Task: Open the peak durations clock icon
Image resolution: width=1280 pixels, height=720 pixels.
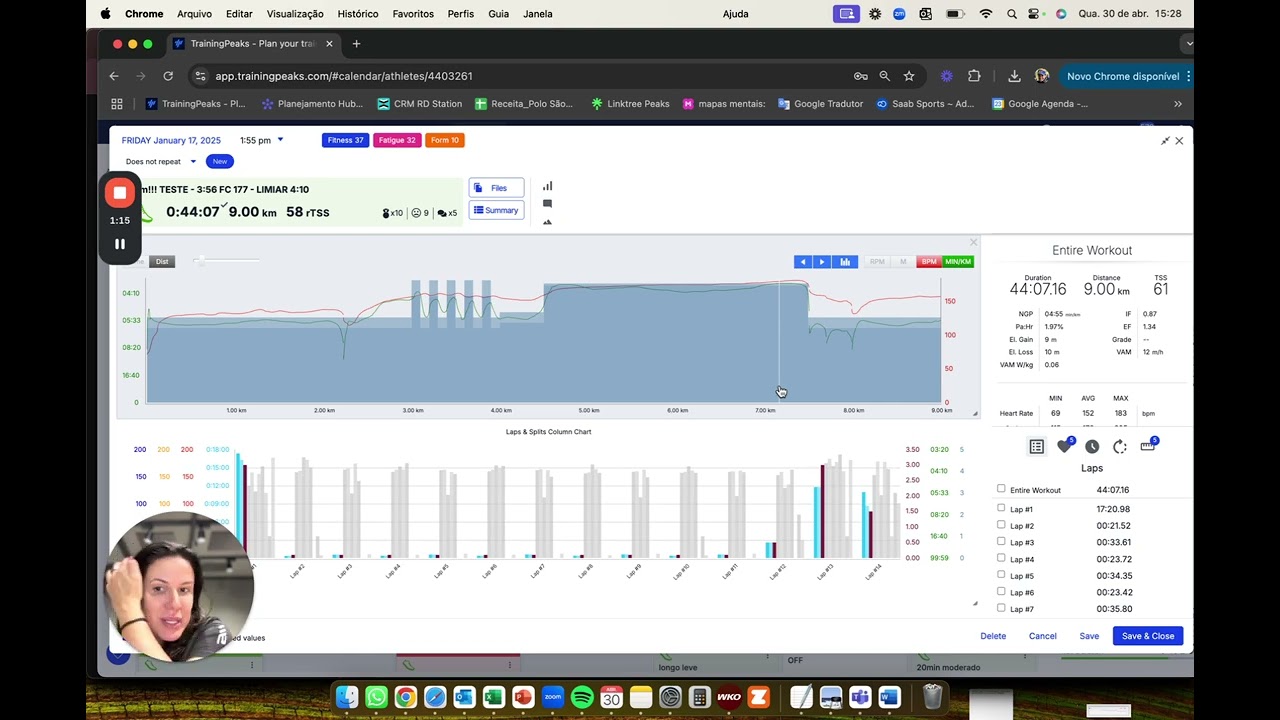Action: (1092, 447)
